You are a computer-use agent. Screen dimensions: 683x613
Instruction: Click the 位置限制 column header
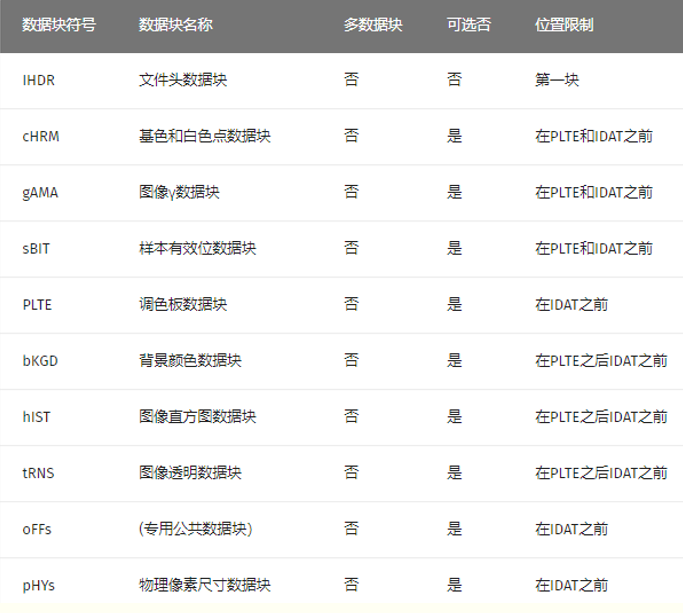pos(564,25)
